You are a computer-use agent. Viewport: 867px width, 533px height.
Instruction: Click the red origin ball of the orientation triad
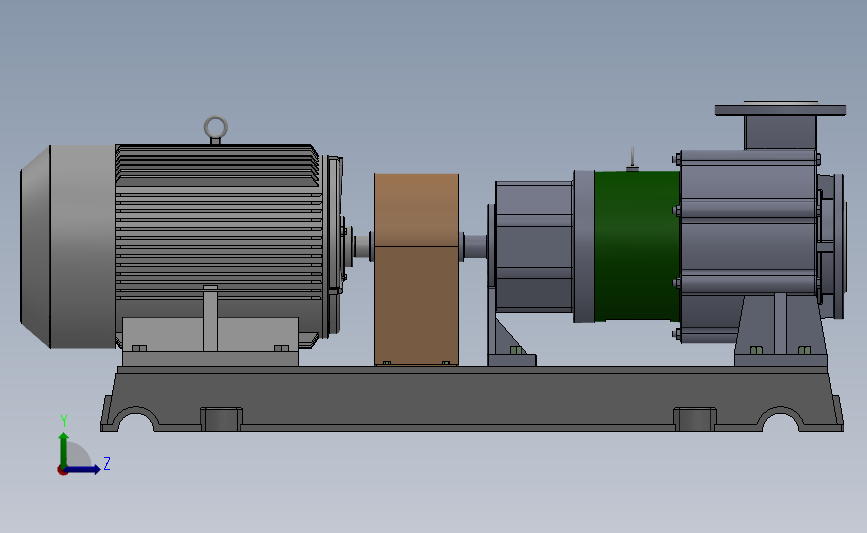point(62,471)
